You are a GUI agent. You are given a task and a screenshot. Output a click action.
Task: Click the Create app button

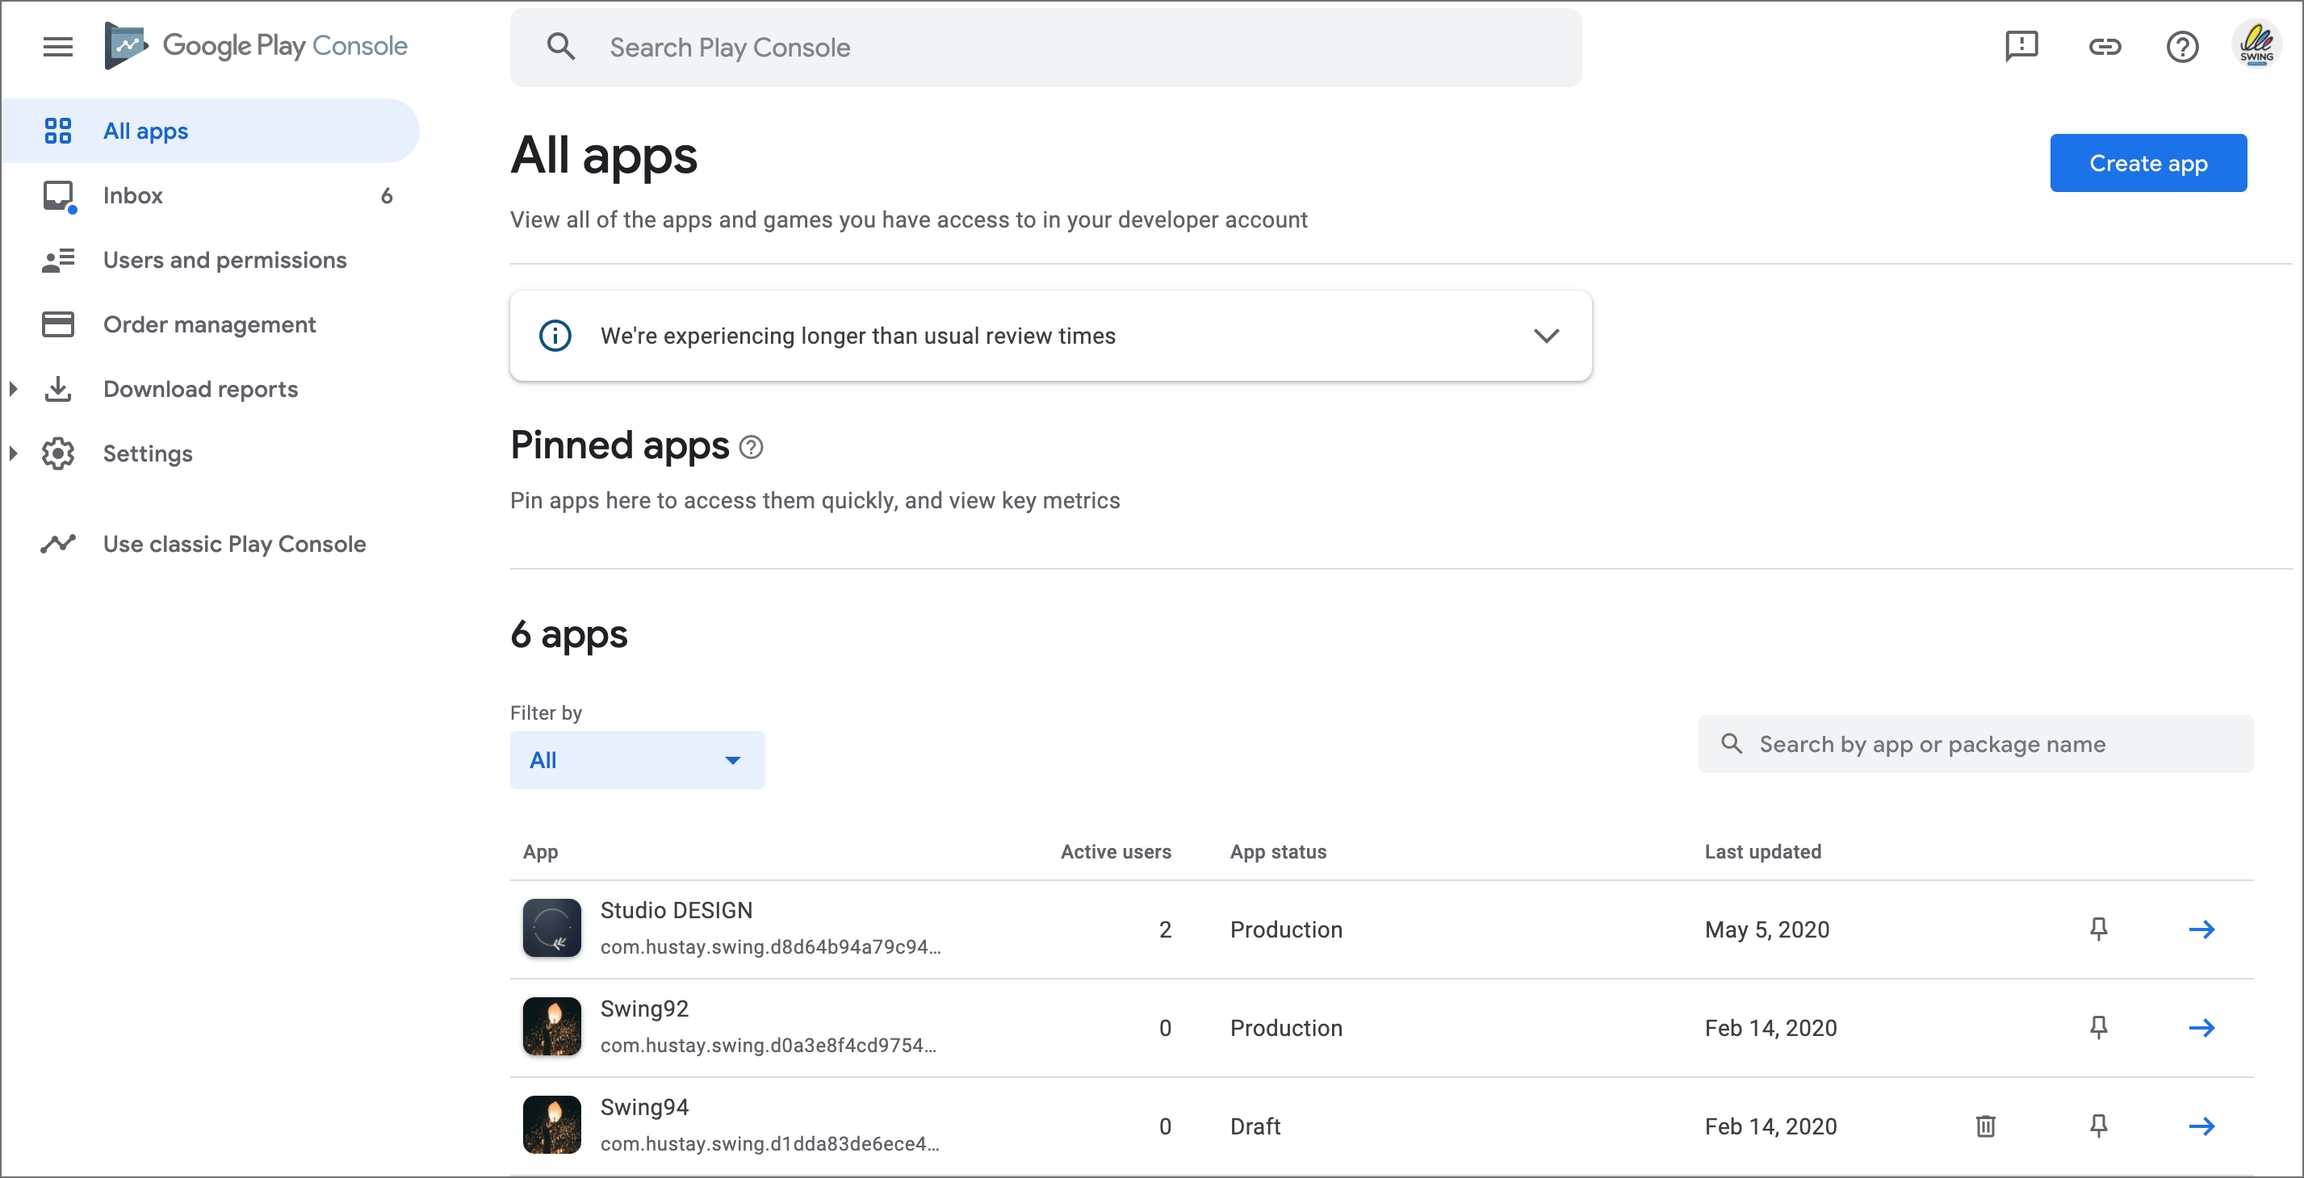[x=2148, y=163]
